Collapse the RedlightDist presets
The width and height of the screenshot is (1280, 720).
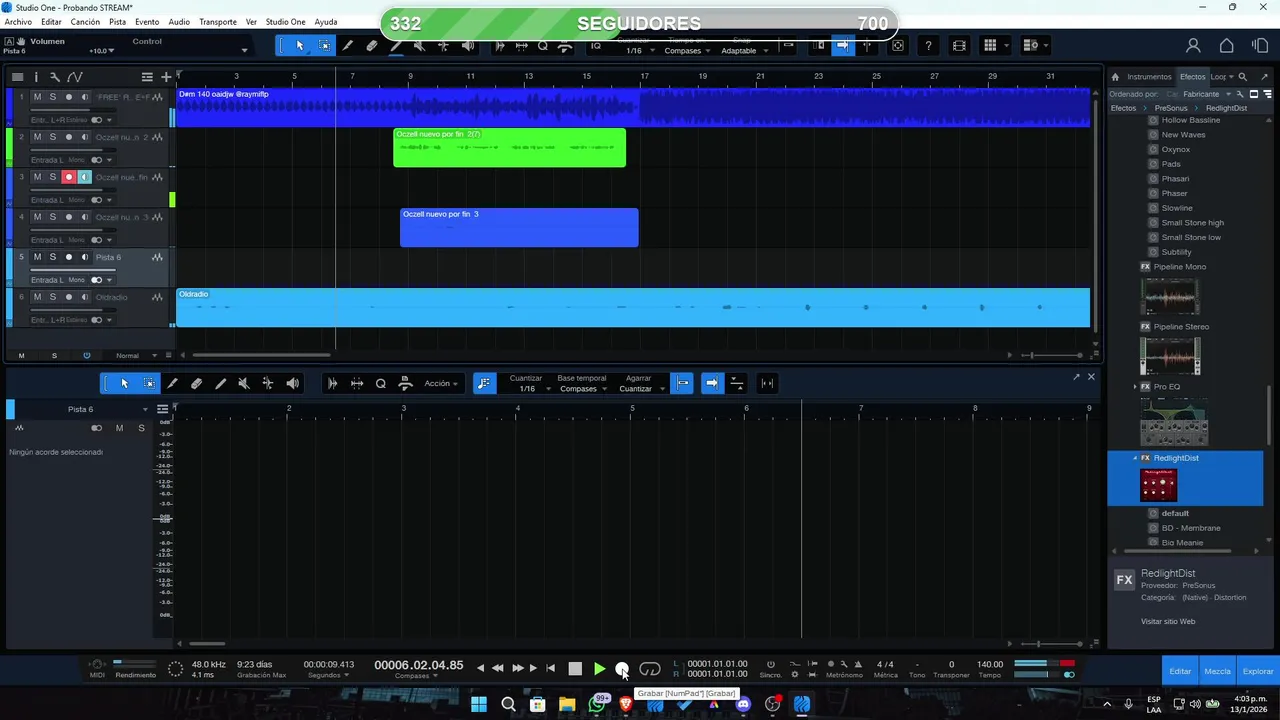point(1135,458)
